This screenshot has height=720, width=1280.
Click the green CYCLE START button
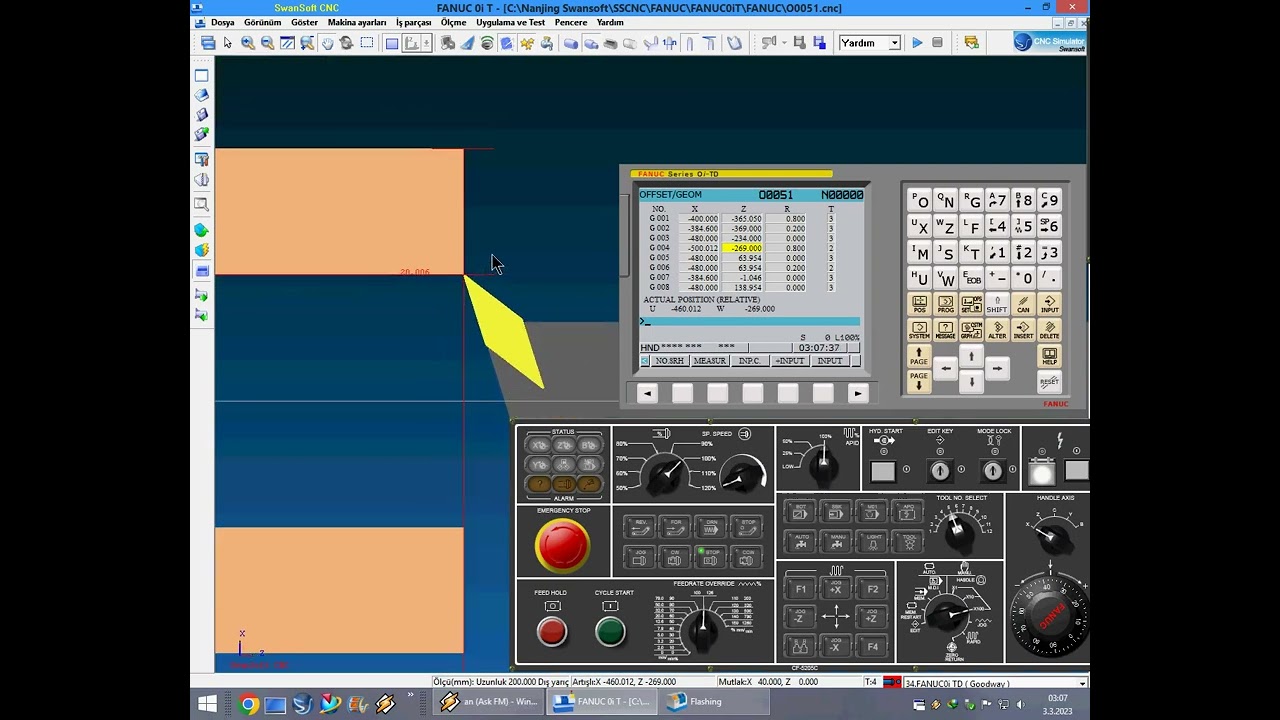(x=610, y=631)
